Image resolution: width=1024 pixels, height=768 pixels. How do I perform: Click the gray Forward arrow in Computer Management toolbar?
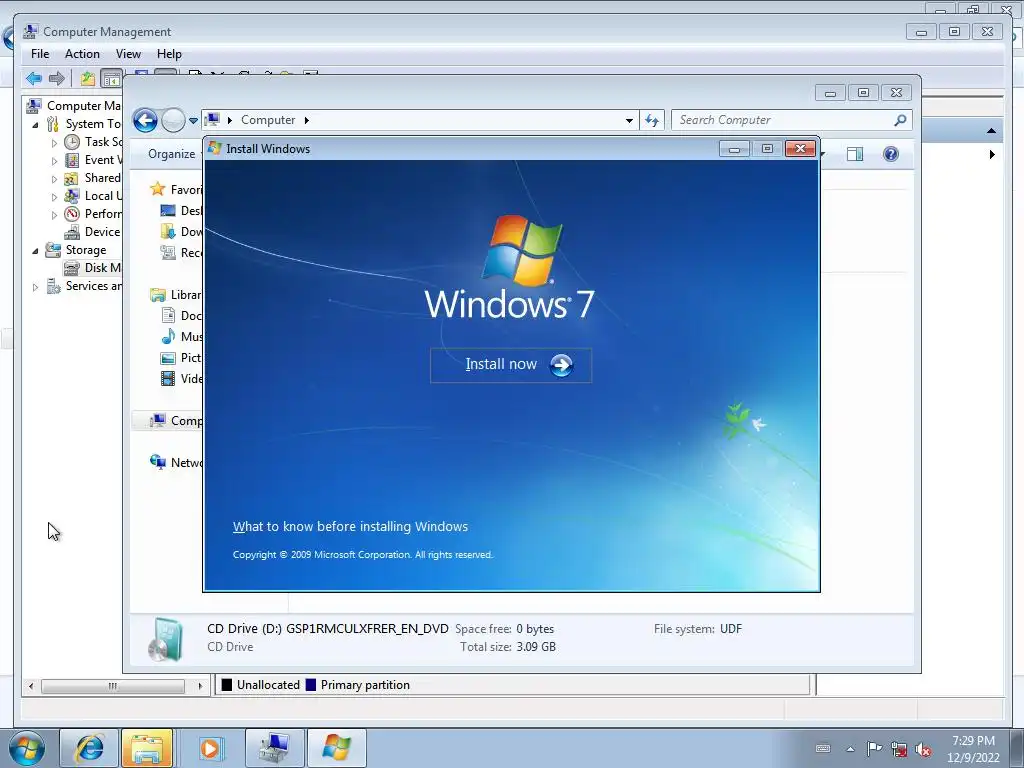pyautogui.click(x=57, y=78)
